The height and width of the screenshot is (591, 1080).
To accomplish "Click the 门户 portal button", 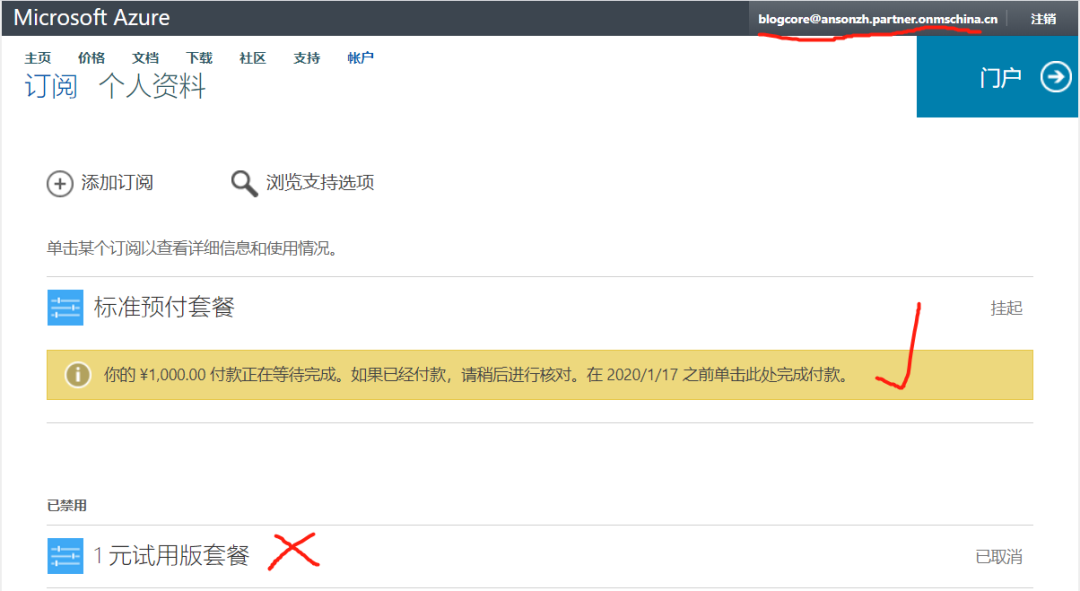I will (997, 76).
